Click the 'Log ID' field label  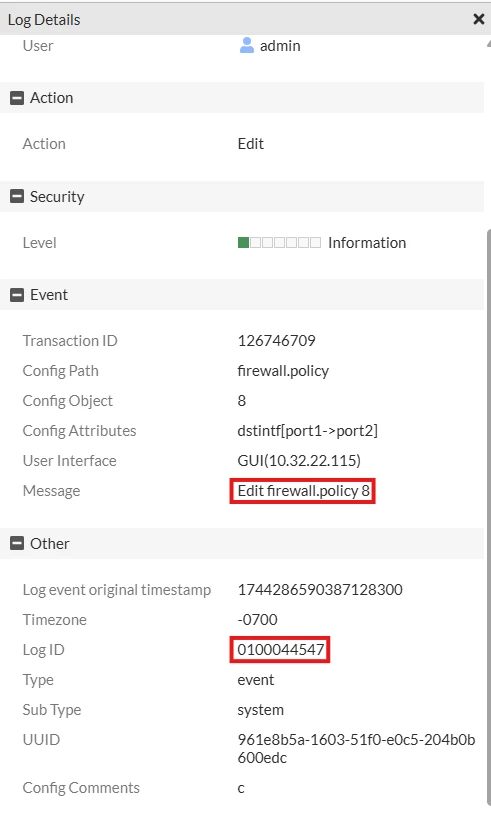(44, 650)
